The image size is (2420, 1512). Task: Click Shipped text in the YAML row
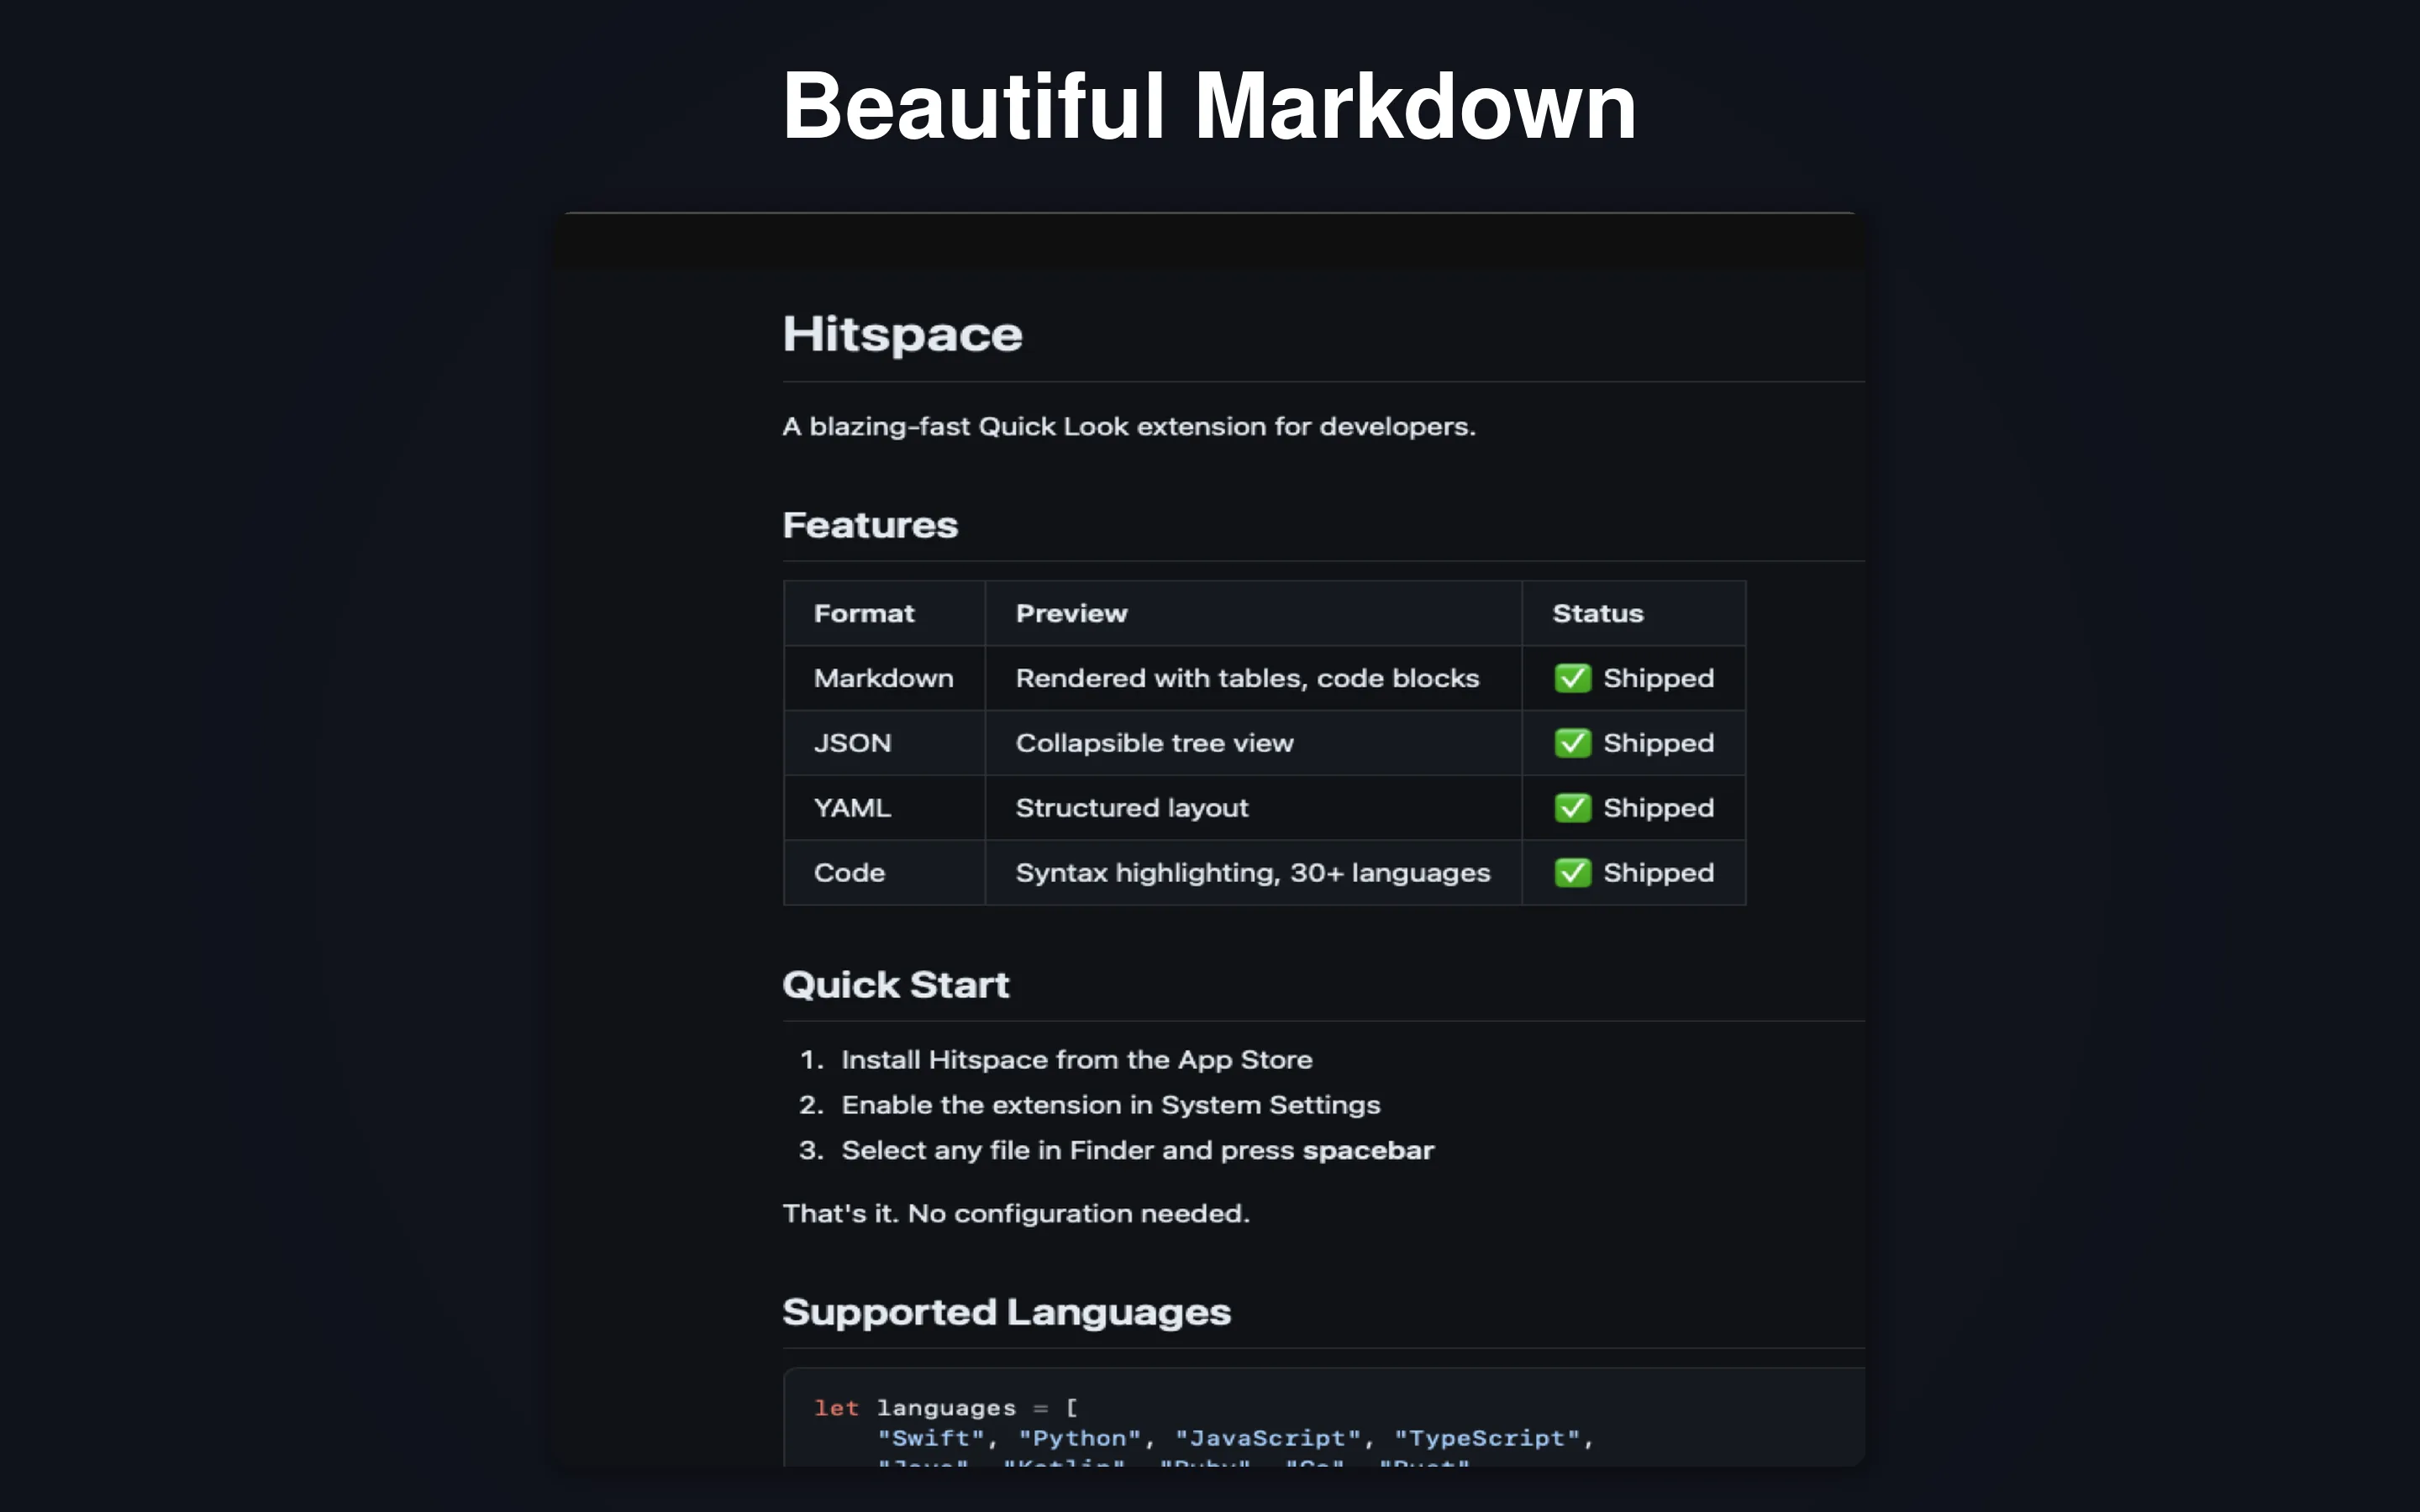pos(1658,808)
